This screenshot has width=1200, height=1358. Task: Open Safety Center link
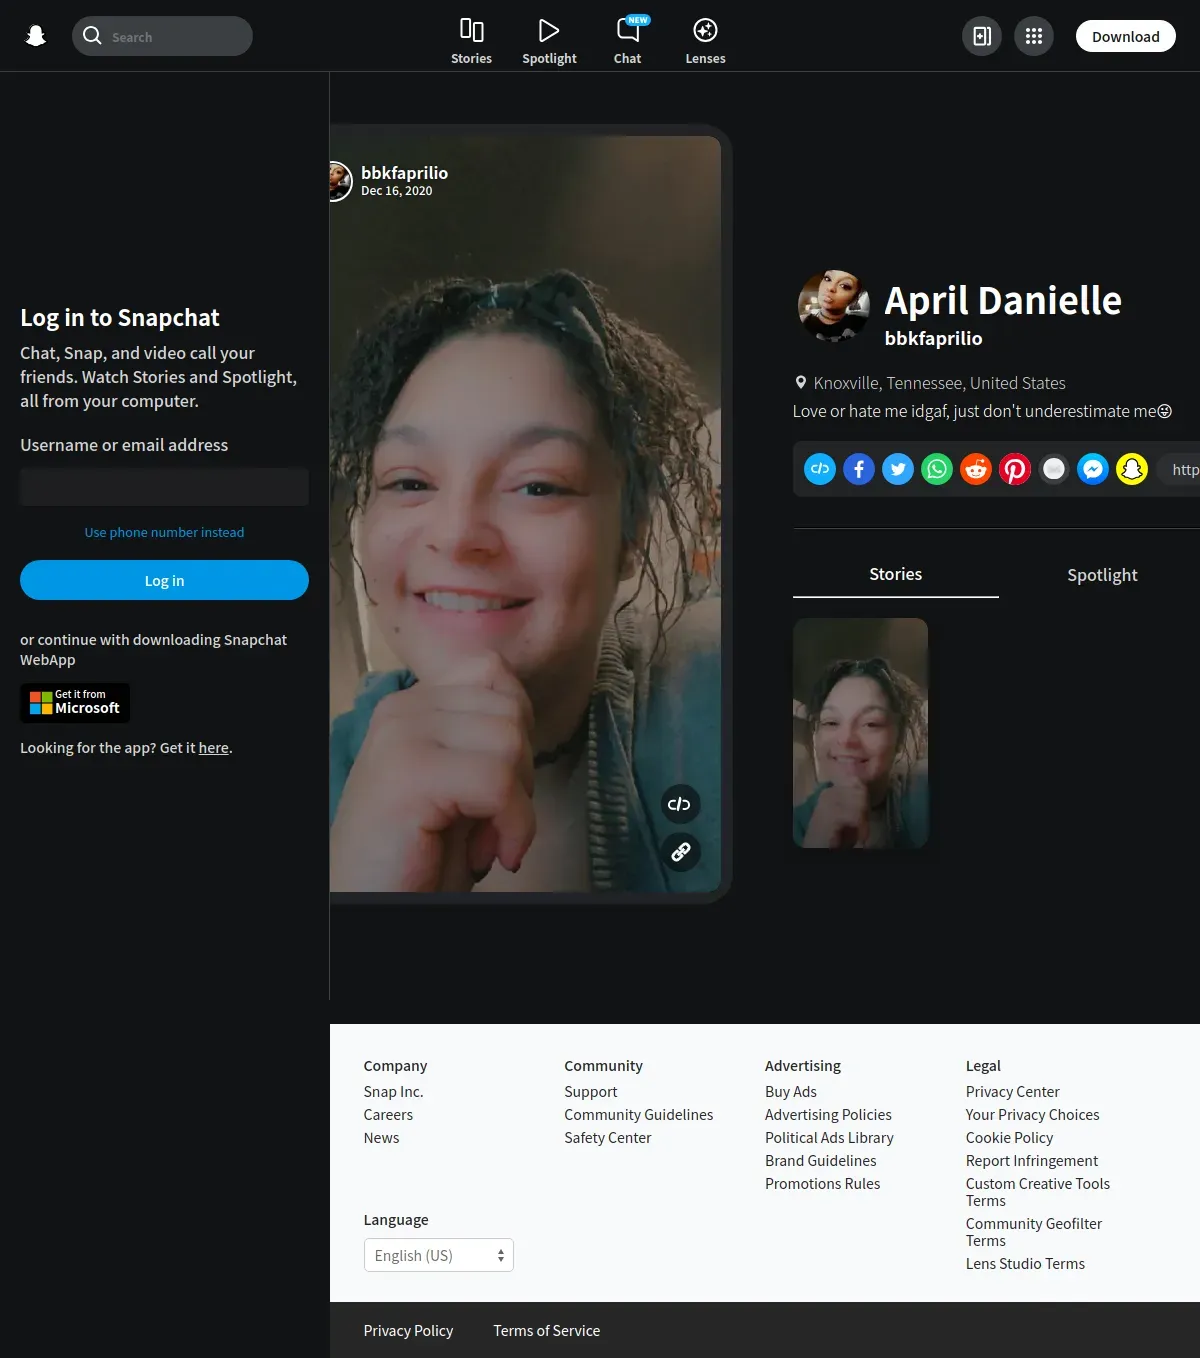click(x=608, y=1138)
